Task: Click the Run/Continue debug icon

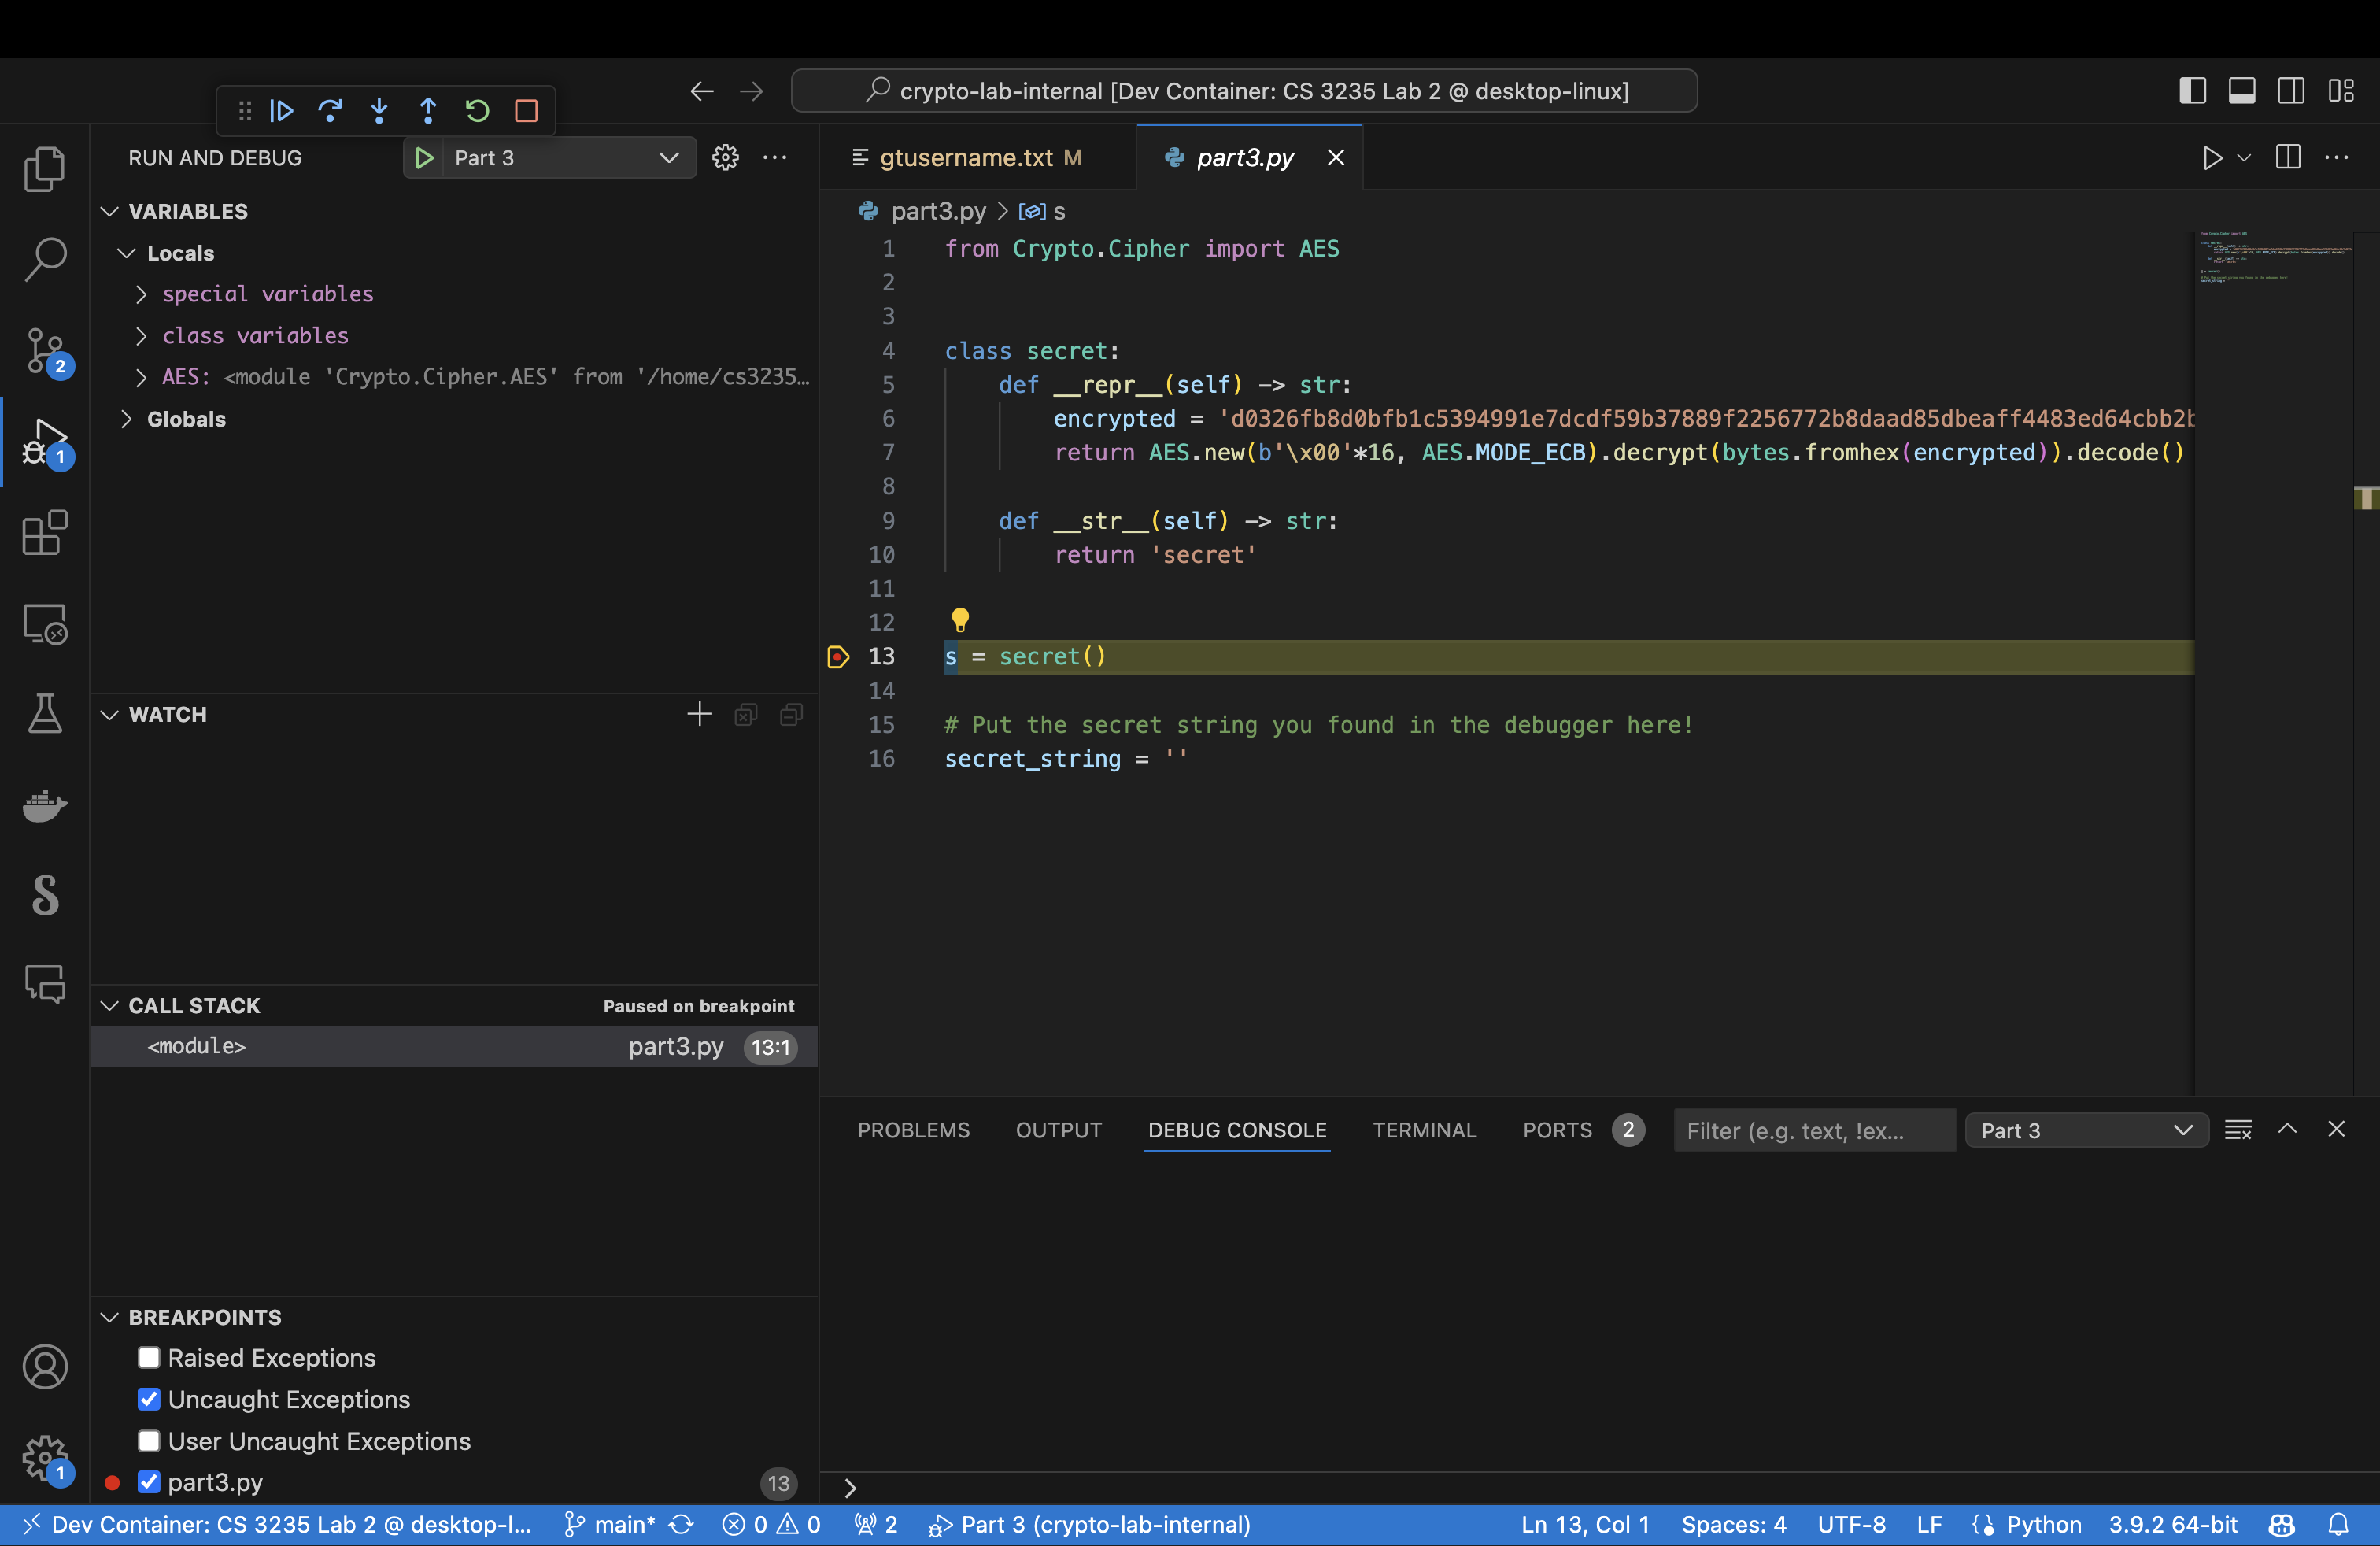Action: 281,111
